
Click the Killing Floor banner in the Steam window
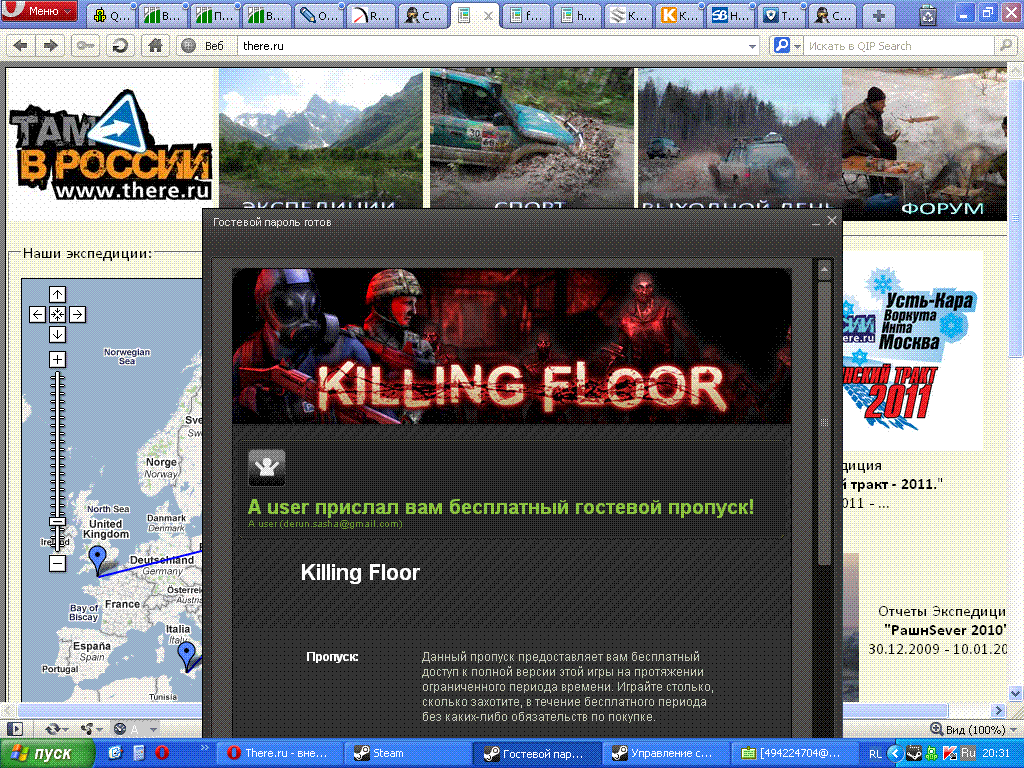512,346
